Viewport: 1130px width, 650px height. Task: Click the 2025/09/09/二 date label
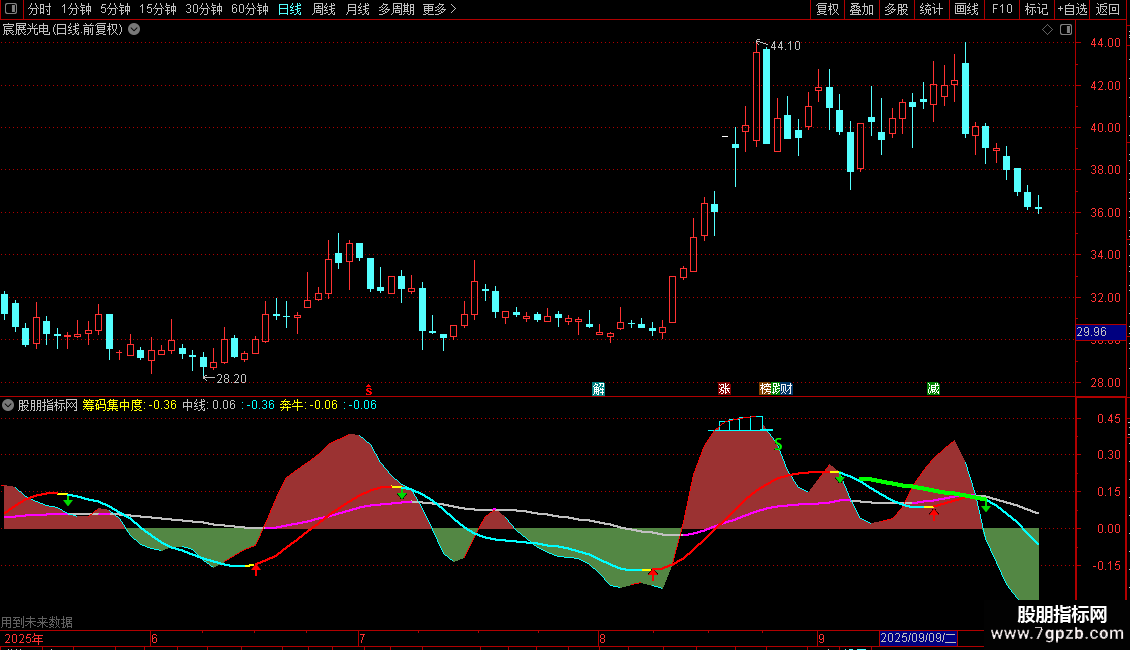click(918, 638)
